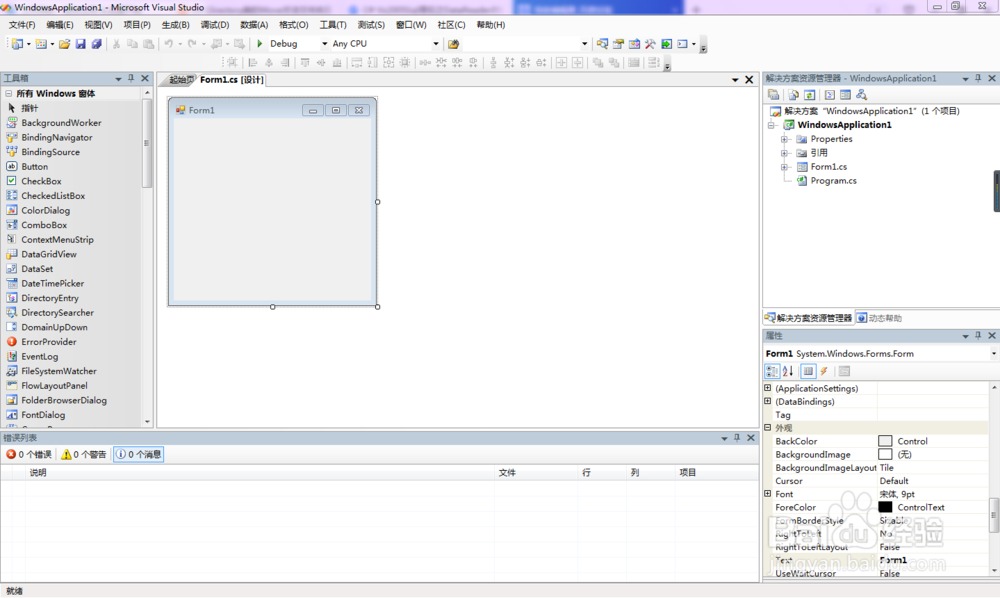Switch to the 起始页 start page tab
1000x598 pixels.
tap(180, 80)
